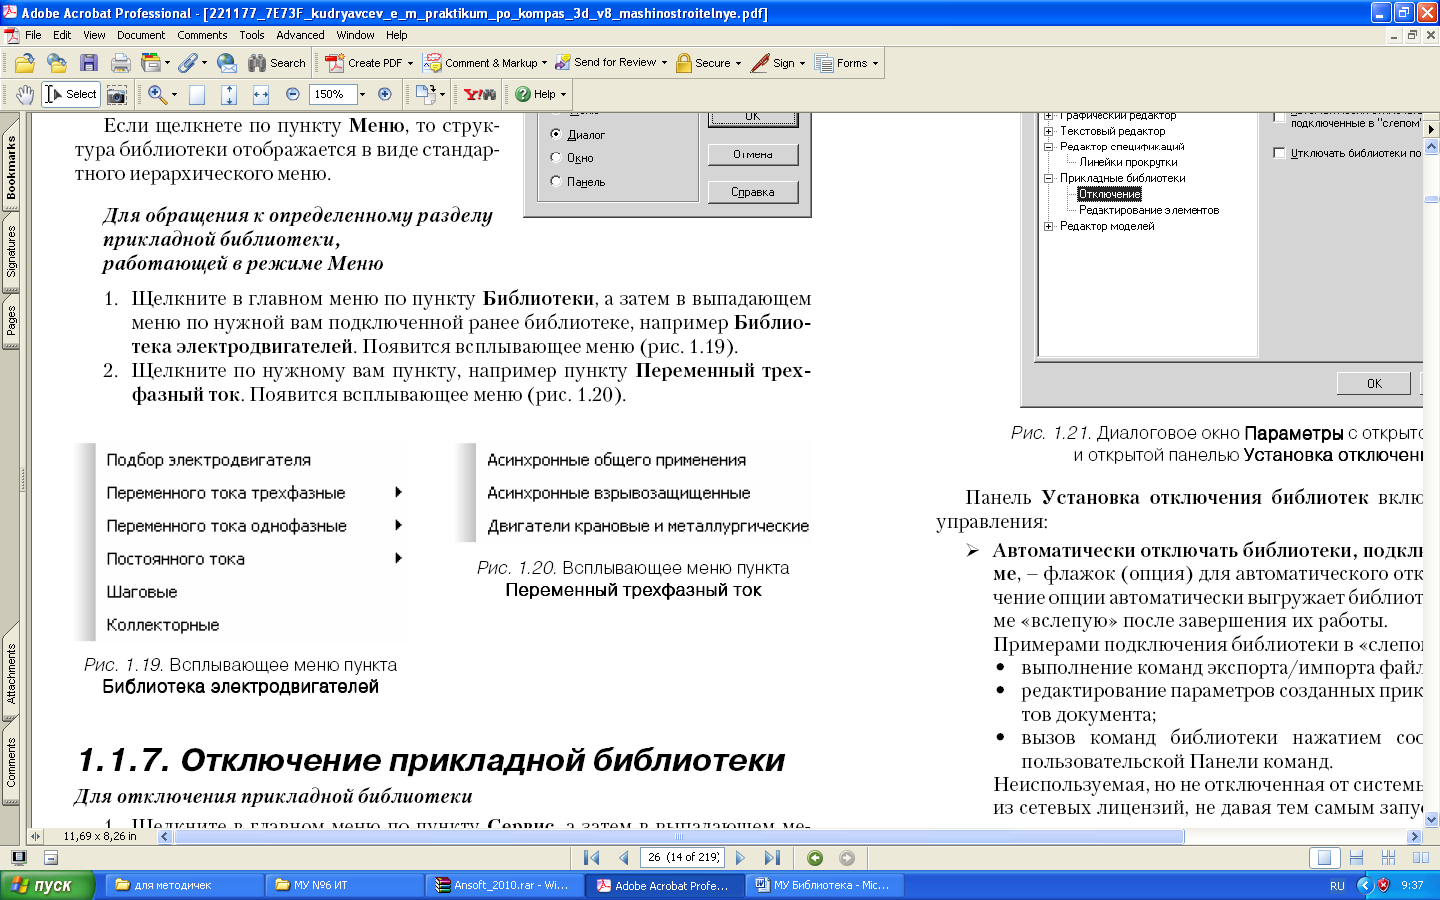Expand Текстовый редактор tree node in figure
This screenshot has height=900, width=1440.
[1048, 131]
